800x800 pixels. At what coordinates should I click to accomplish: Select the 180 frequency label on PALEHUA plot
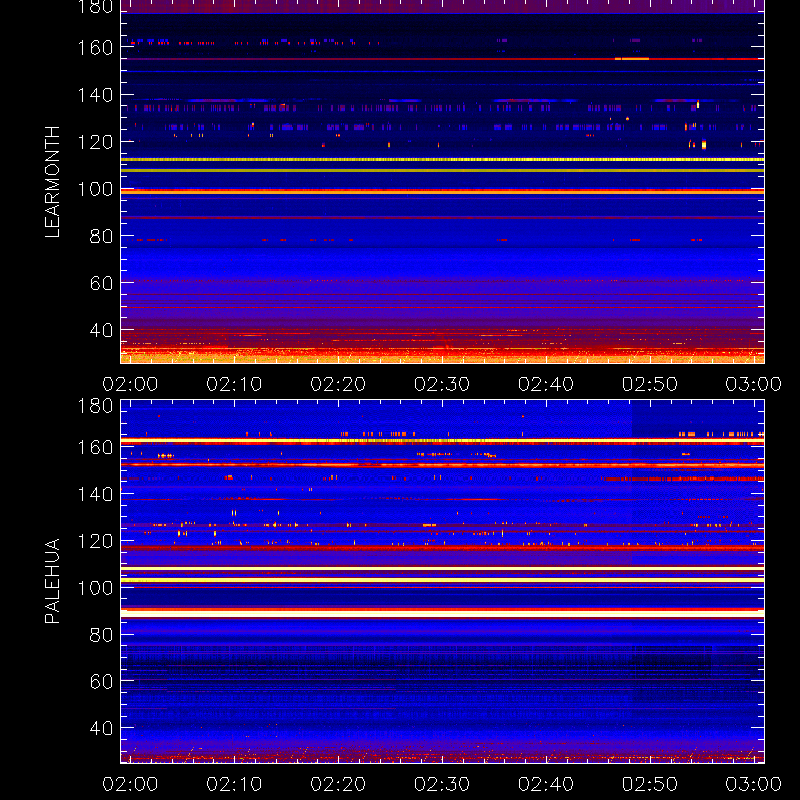pos(95,406)
